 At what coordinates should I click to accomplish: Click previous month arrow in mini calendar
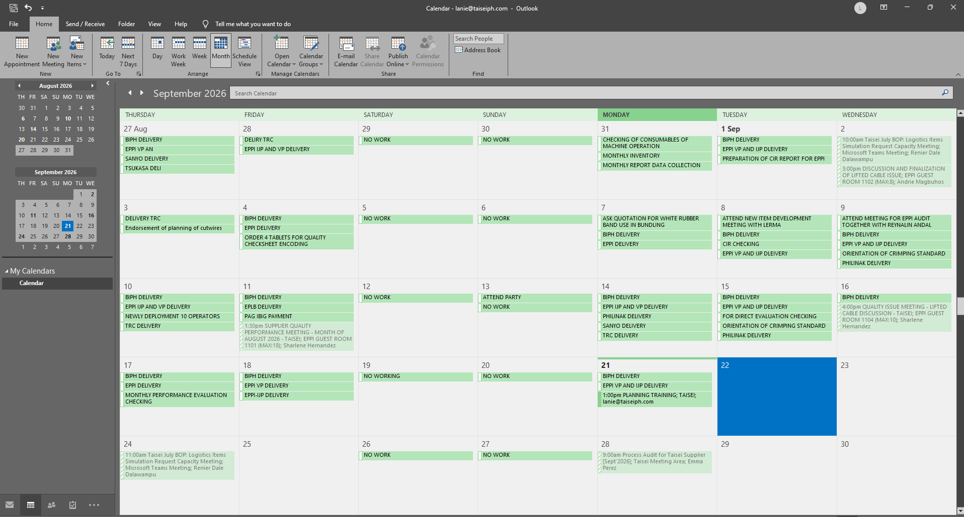(x=19, y=86)
